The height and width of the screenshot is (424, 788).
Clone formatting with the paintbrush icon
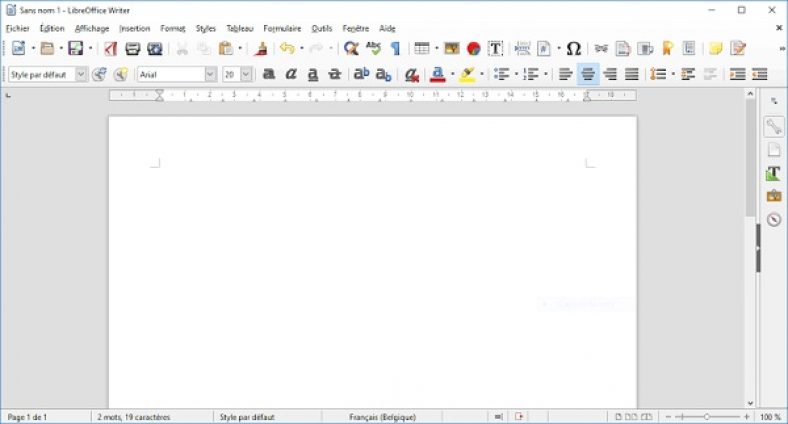[x=261, y=48]
